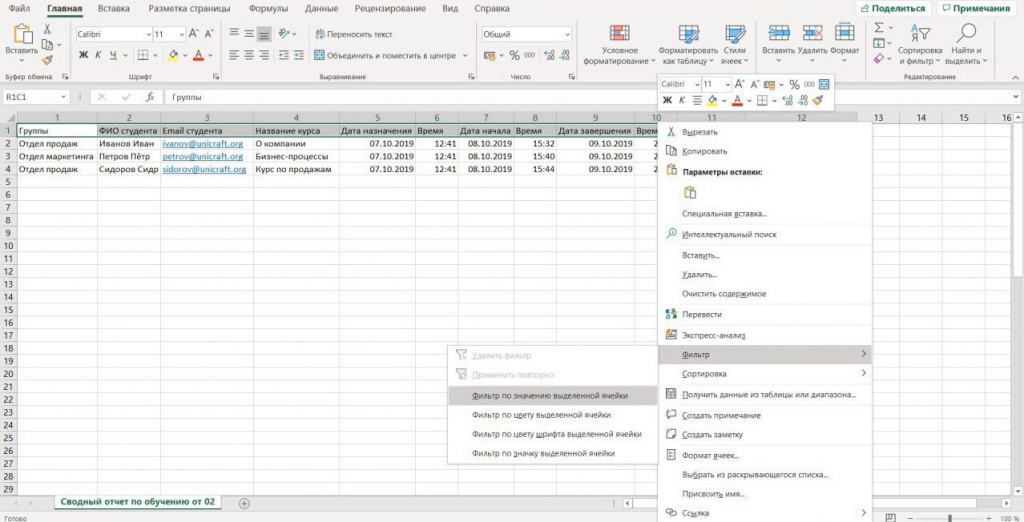Click the Примечания button

coord(977,8)
